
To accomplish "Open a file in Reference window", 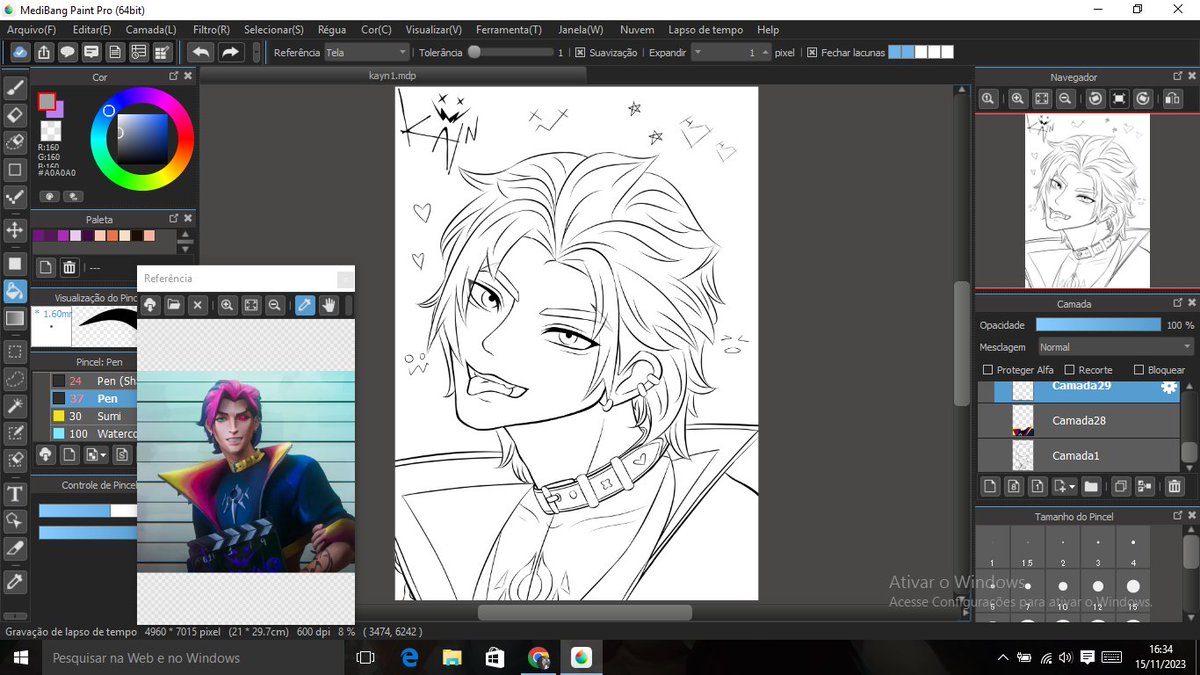I will pyautogui.click(x=174, y=305).
